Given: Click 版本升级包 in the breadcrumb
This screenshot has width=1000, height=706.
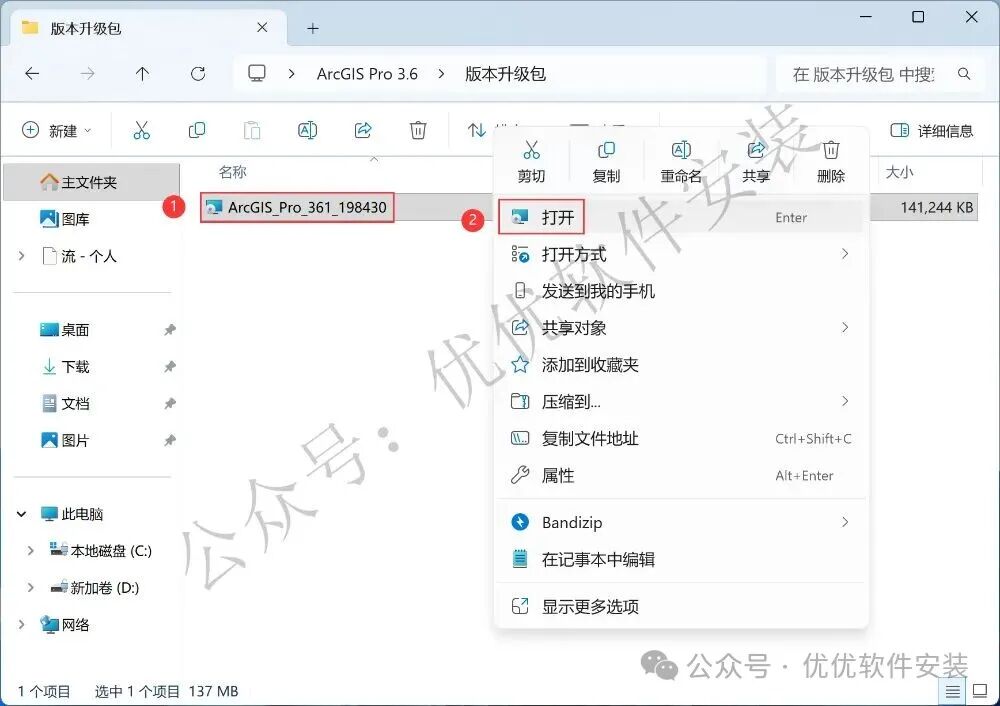Looking at the screenshot, I should (x=505, y=74).
